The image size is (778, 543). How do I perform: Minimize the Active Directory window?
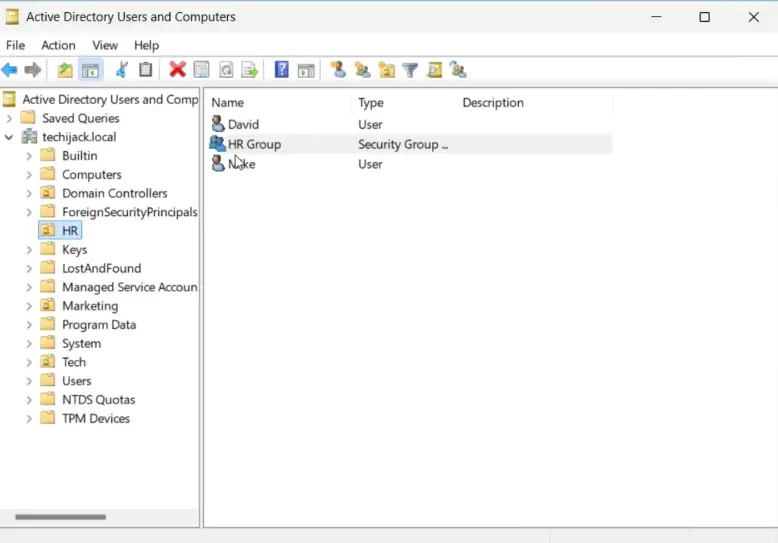tap(656, 17)
